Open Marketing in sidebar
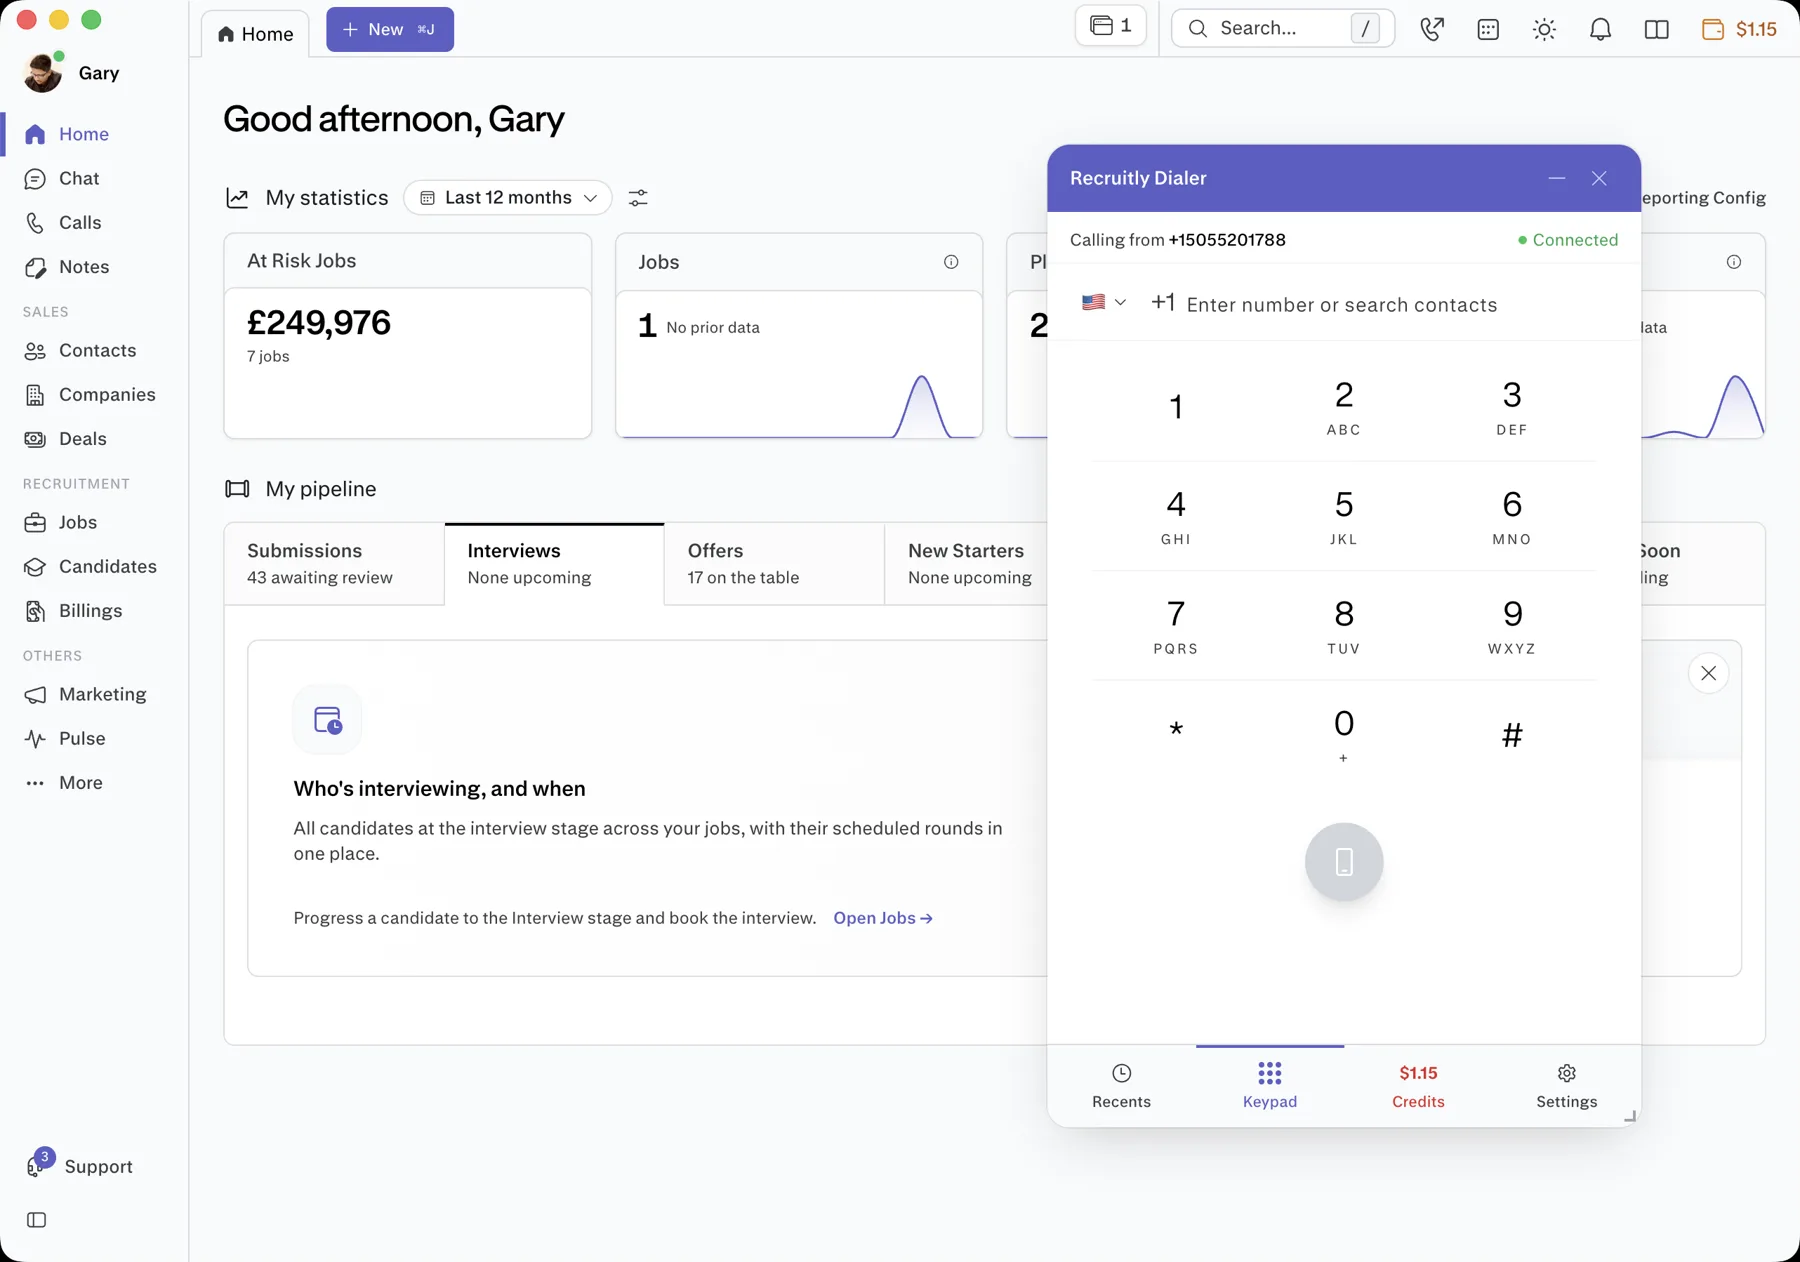 click(x=102, y=694)
